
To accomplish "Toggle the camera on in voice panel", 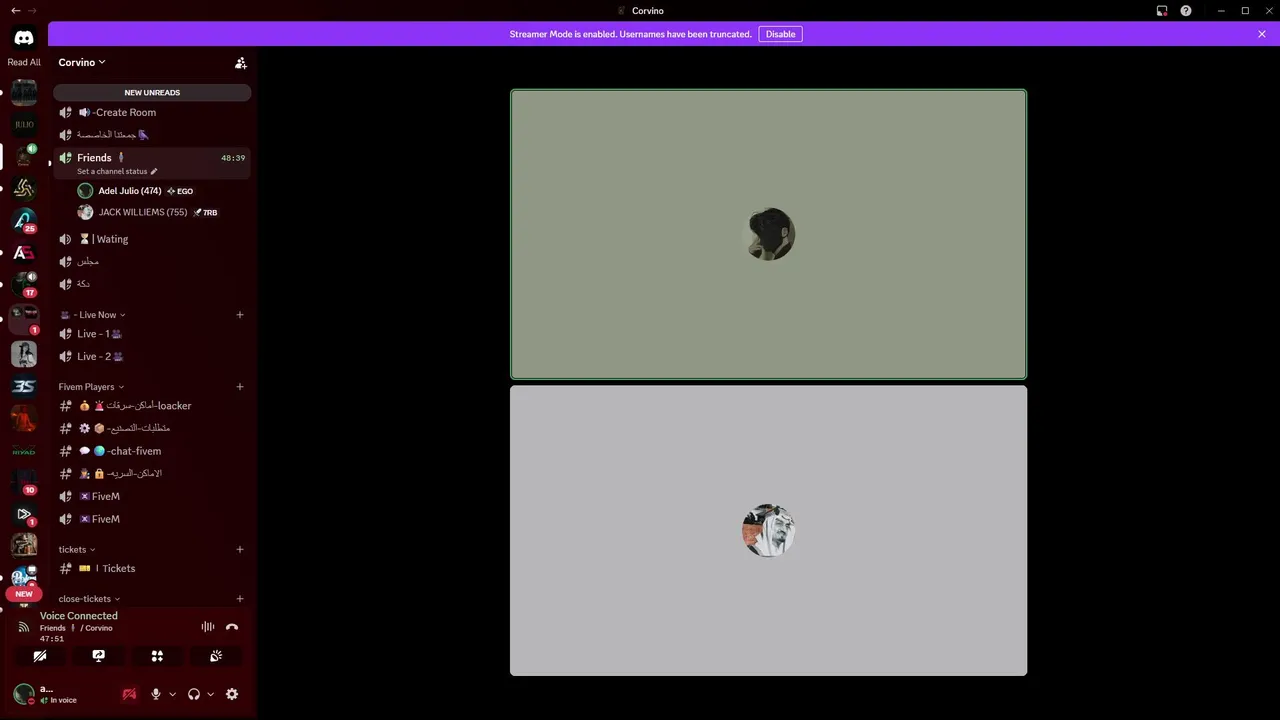I will coord(40,656).
